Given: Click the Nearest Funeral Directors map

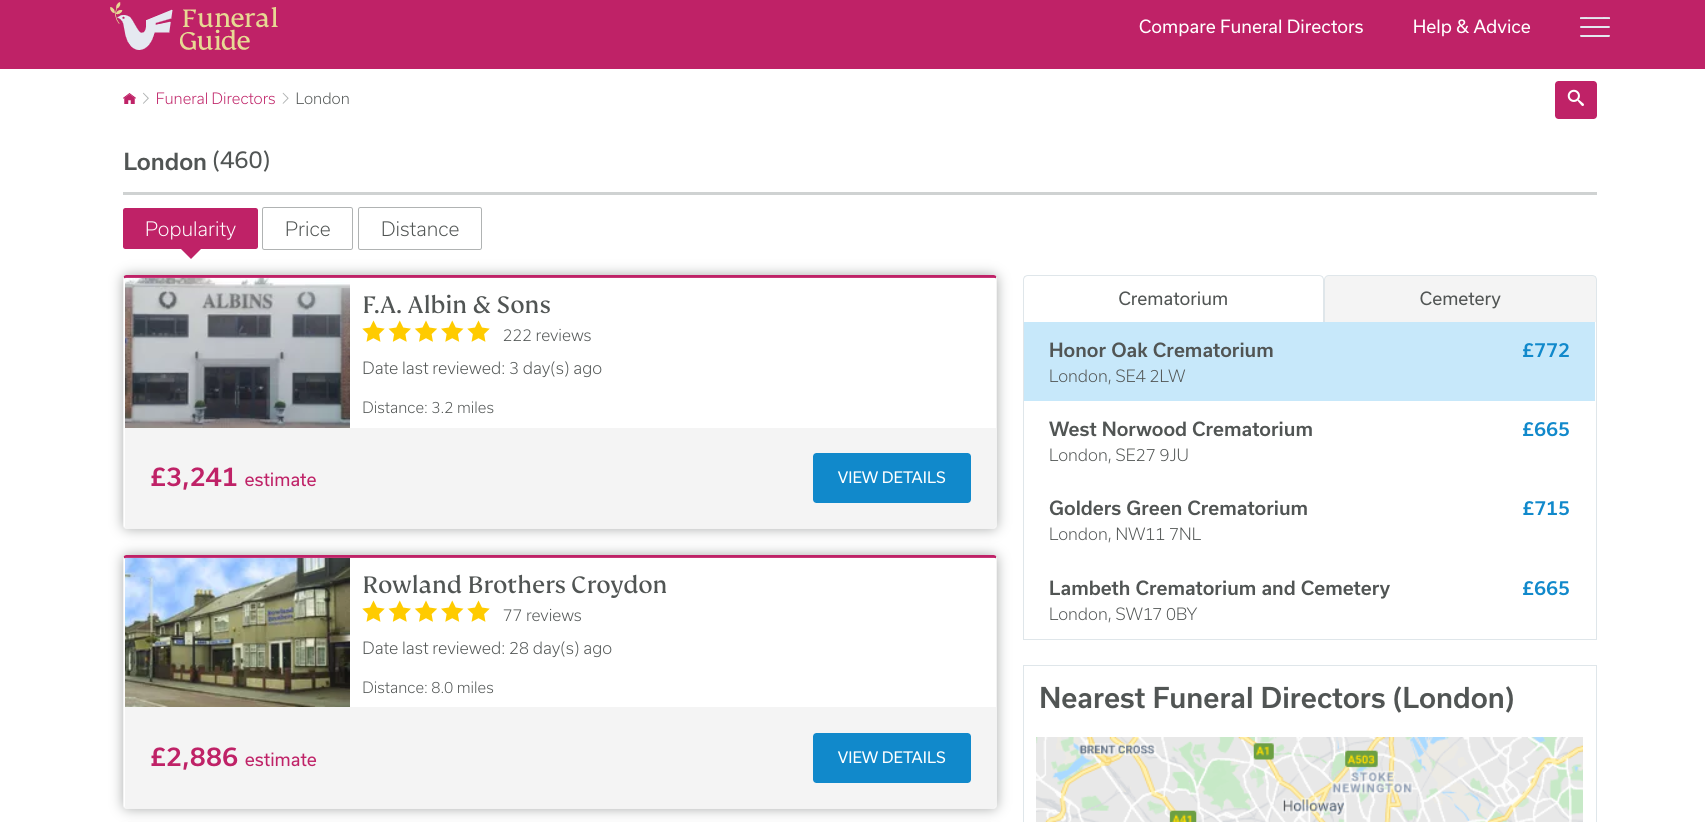Looking at the screenshot, I should click(1309, 779).
